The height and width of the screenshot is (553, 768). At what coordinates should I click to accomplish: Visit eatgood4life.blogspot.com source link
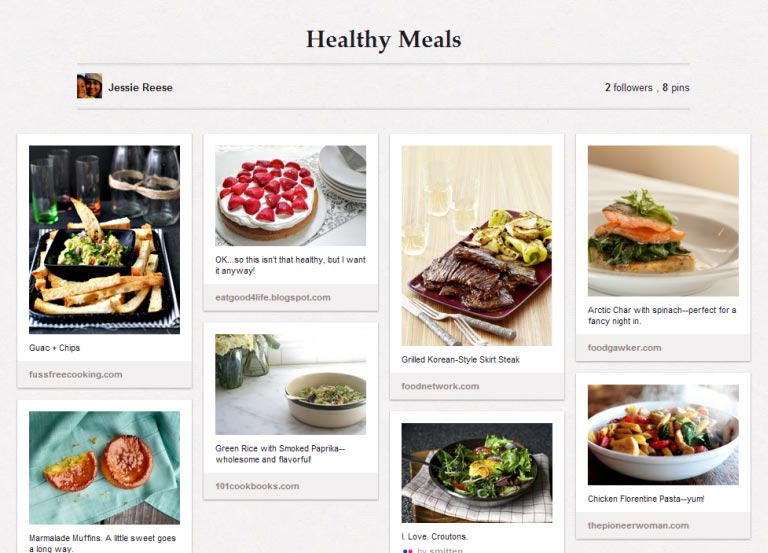(x=273, y=297)
